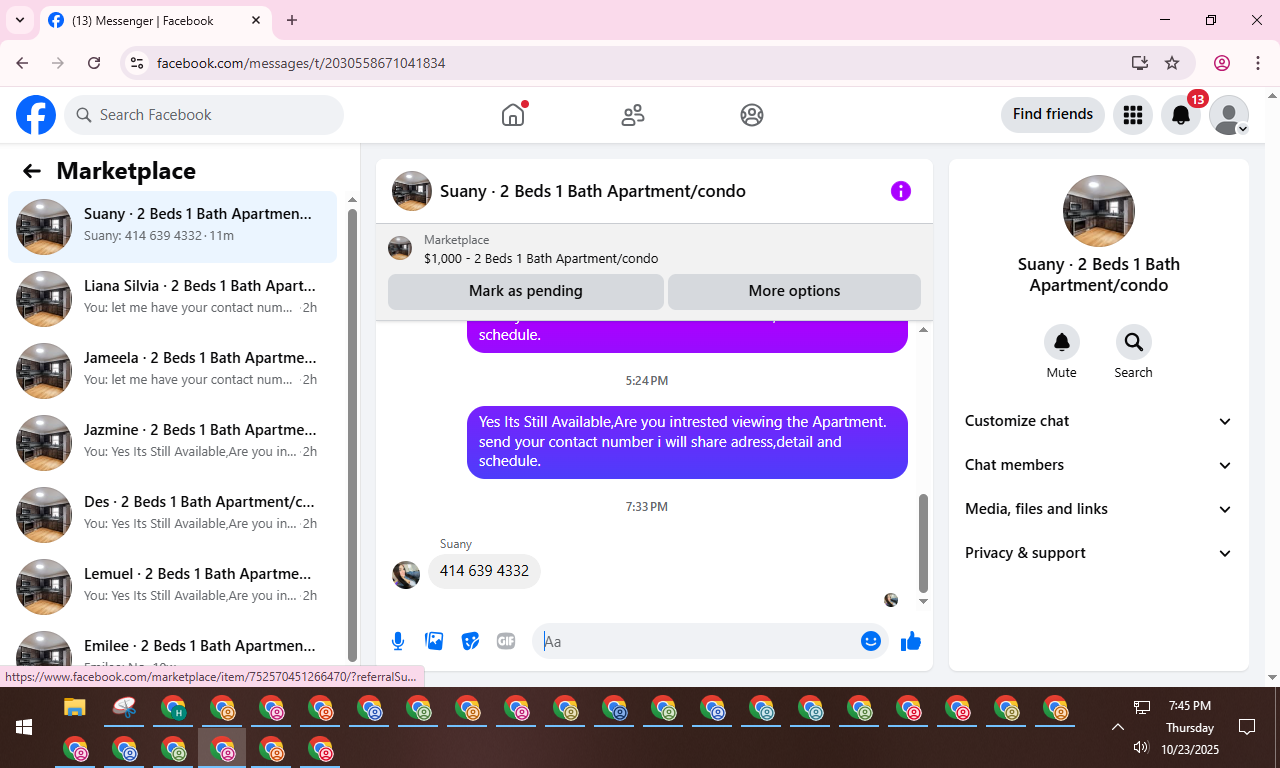Open the tab search dropdown arrow
The width and height of the screenshot is (1280, 768).
(19, 20)
